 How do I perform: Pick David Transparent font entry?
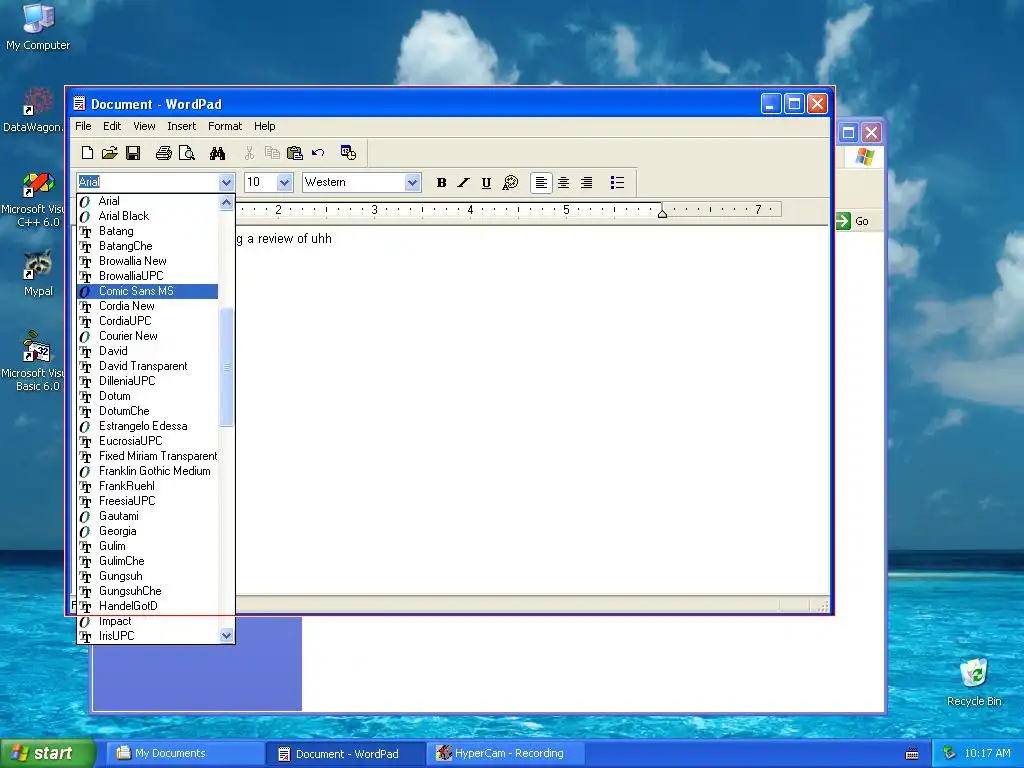(x=148, y=366)
